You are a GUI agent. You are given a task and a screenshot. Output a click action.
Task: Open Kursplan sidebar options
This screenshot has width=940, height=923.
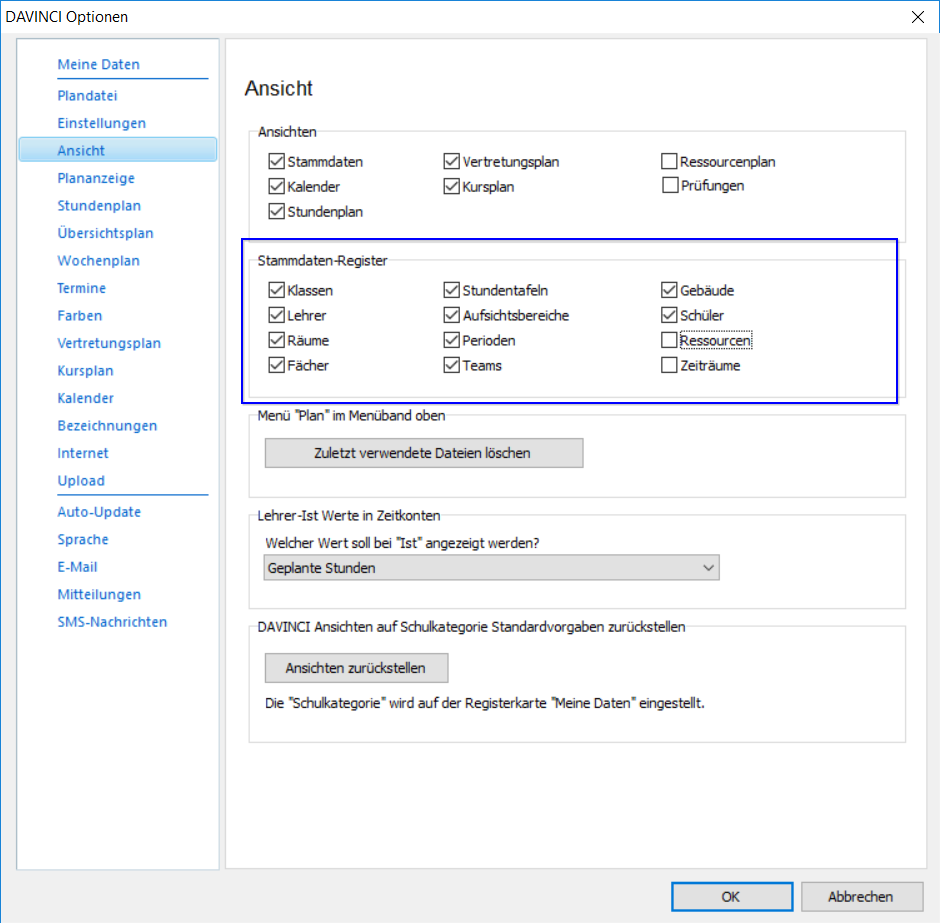coord(85,371)
